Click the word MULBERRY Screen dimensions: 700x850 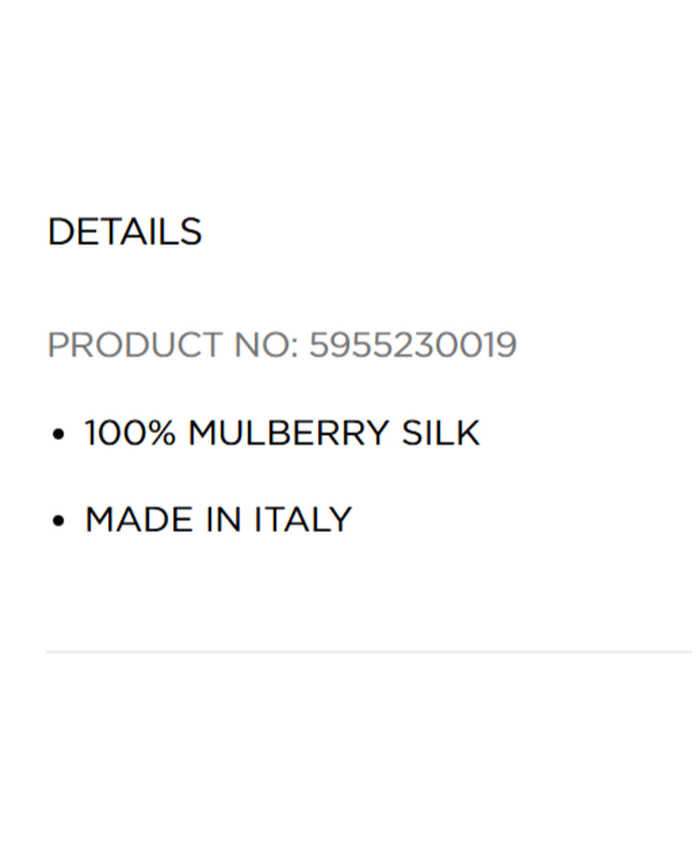pos(289,433)
